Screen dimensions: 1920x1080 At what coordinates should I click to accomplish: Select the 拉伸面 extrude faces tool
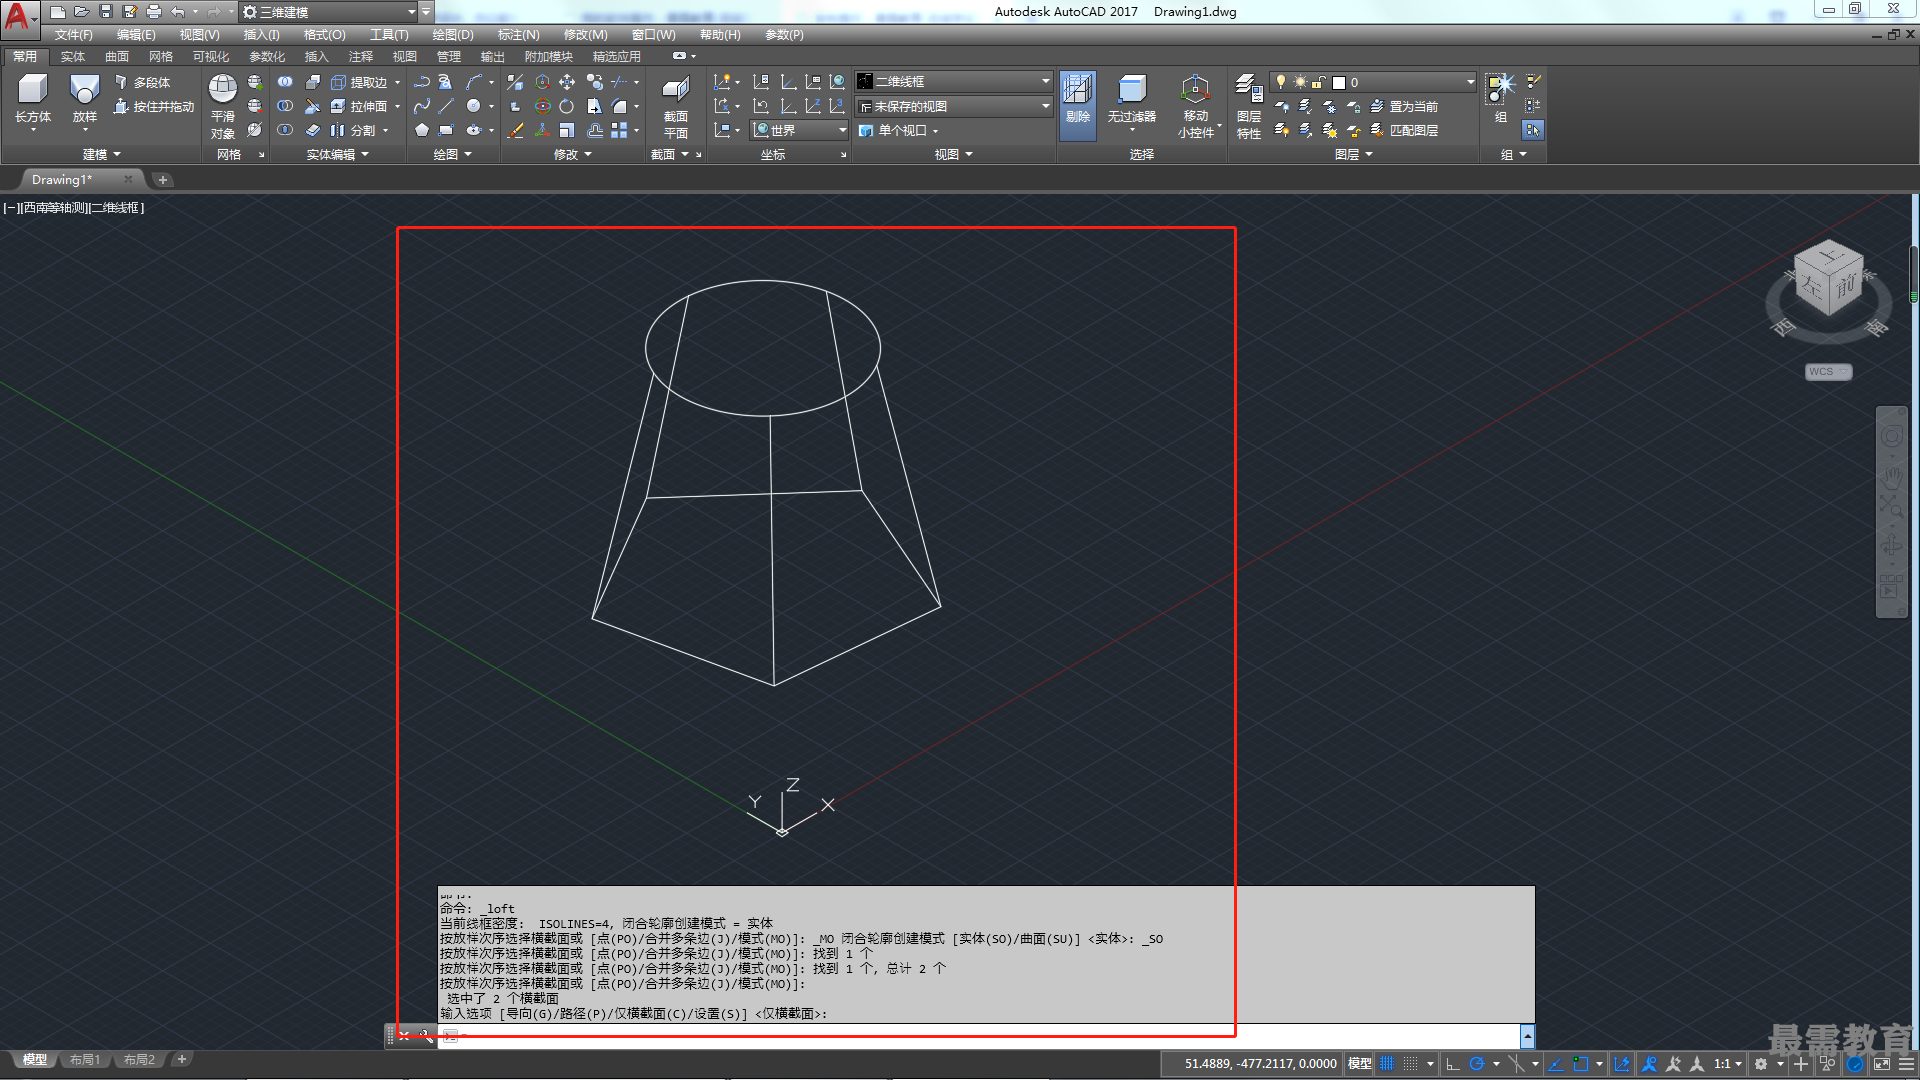point(360,106)
